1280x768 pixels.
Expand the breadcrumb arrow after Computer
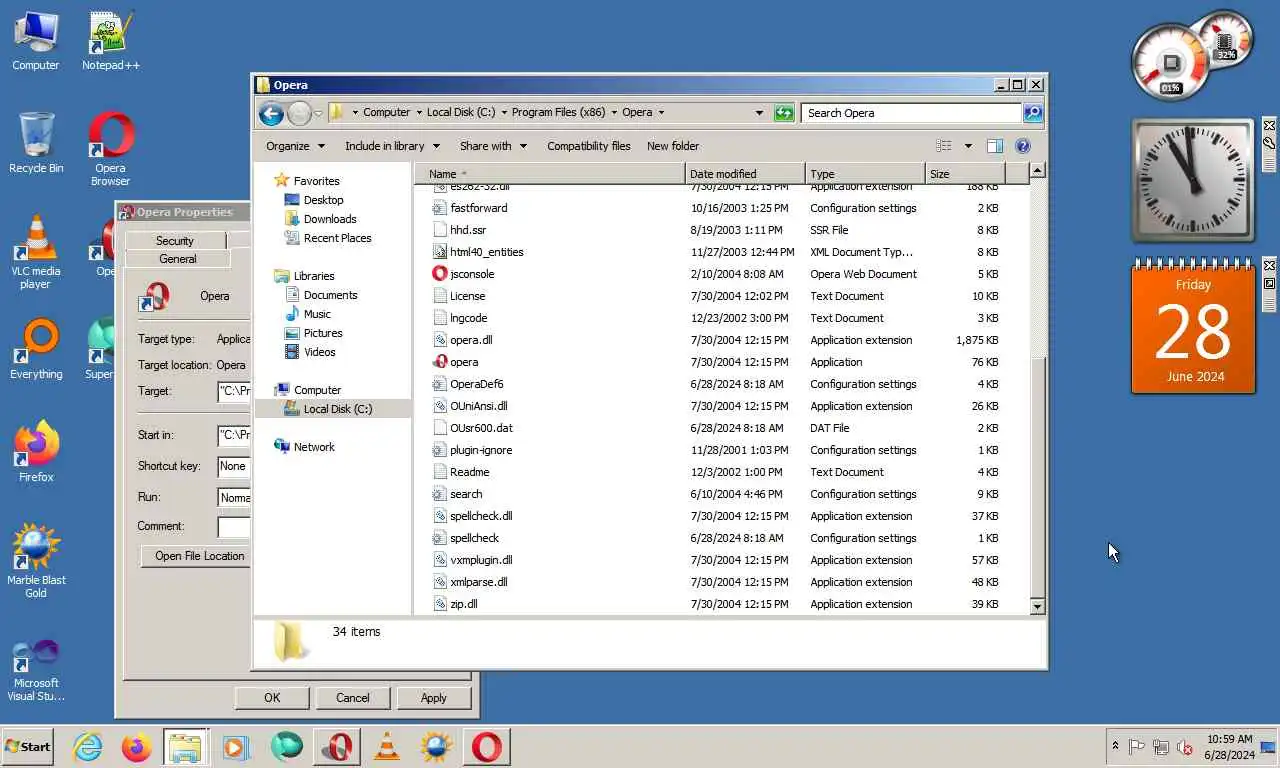(x=418, y=113)
